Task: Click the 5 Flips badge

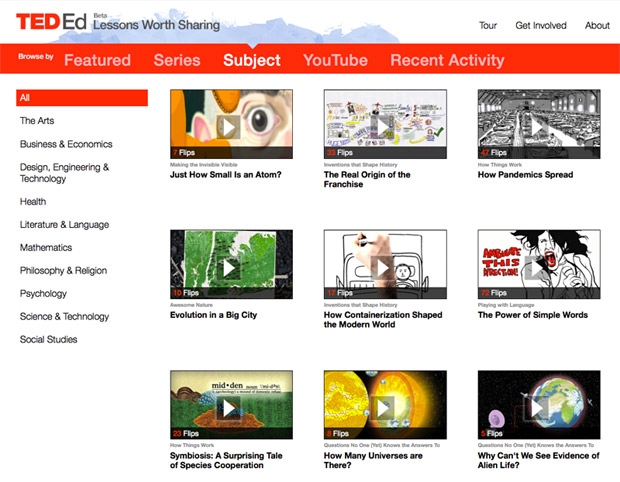Action: 491,433
